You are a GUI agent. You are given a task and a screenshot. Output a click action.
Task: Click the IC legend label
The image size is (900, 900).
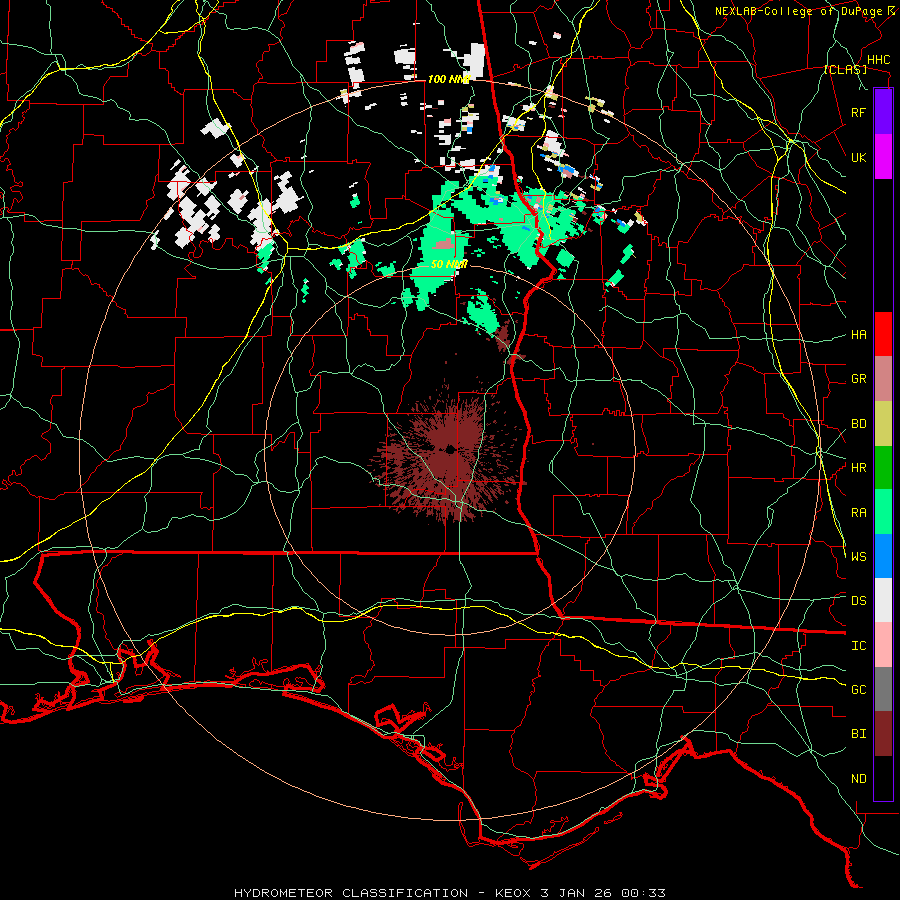point(859,646)
